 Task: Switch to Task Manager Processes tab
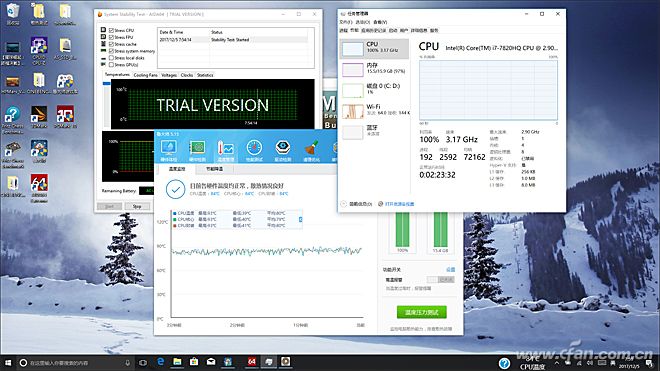point(343,30)
